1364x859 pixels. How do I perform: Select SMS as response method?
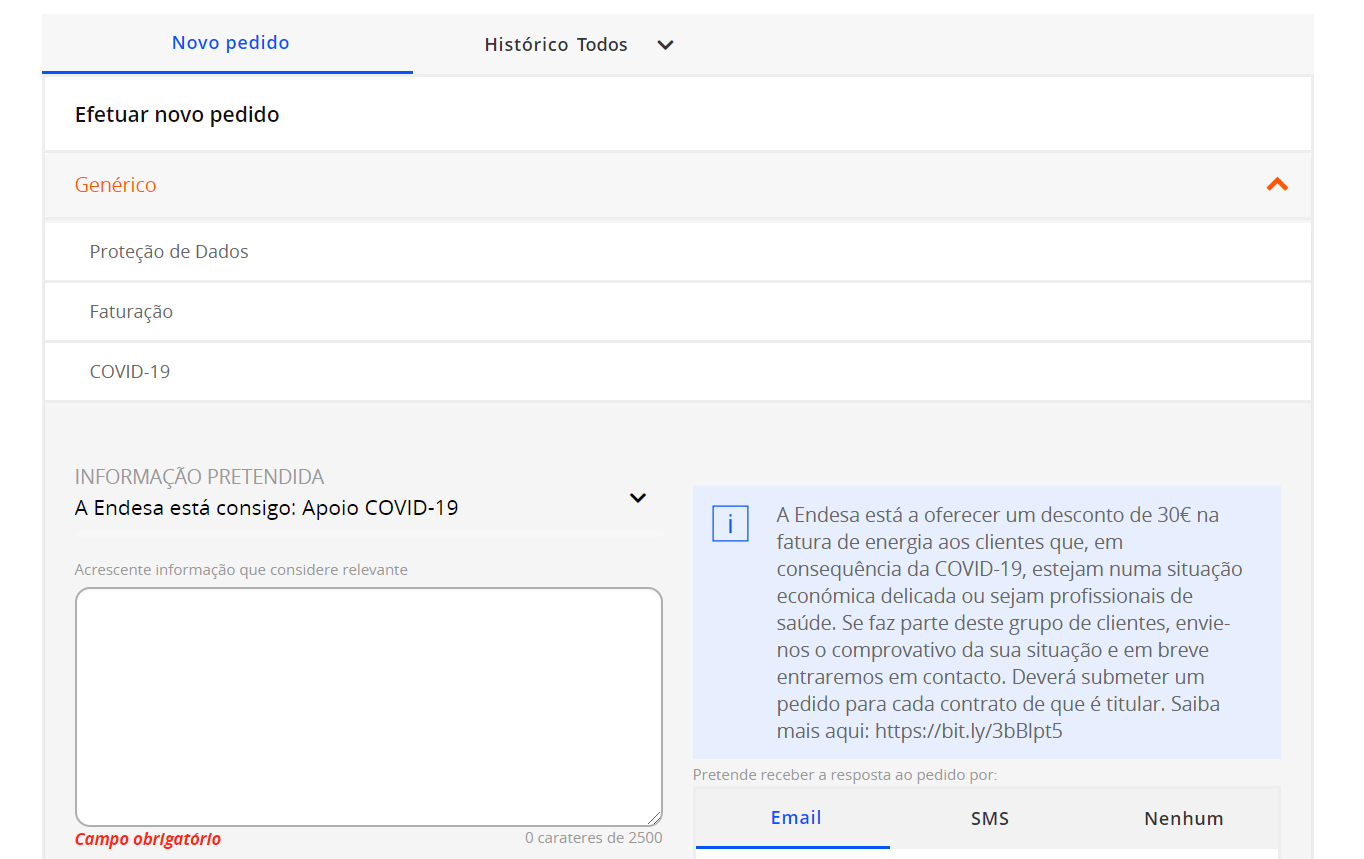coord(989,819)
